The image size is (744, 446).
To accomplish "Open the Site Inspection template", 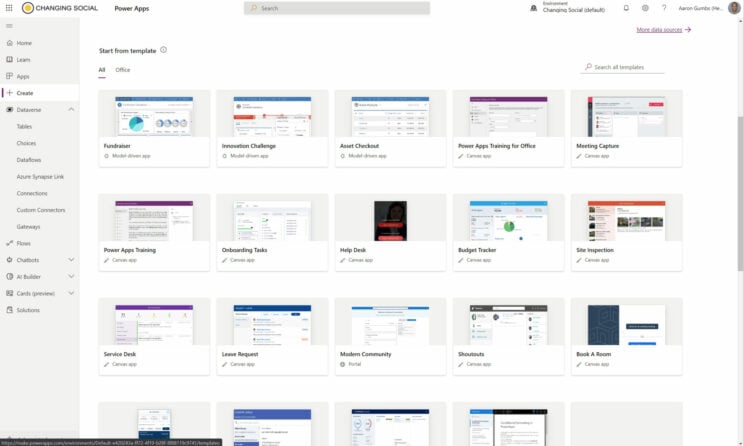I will pos(626,232).
